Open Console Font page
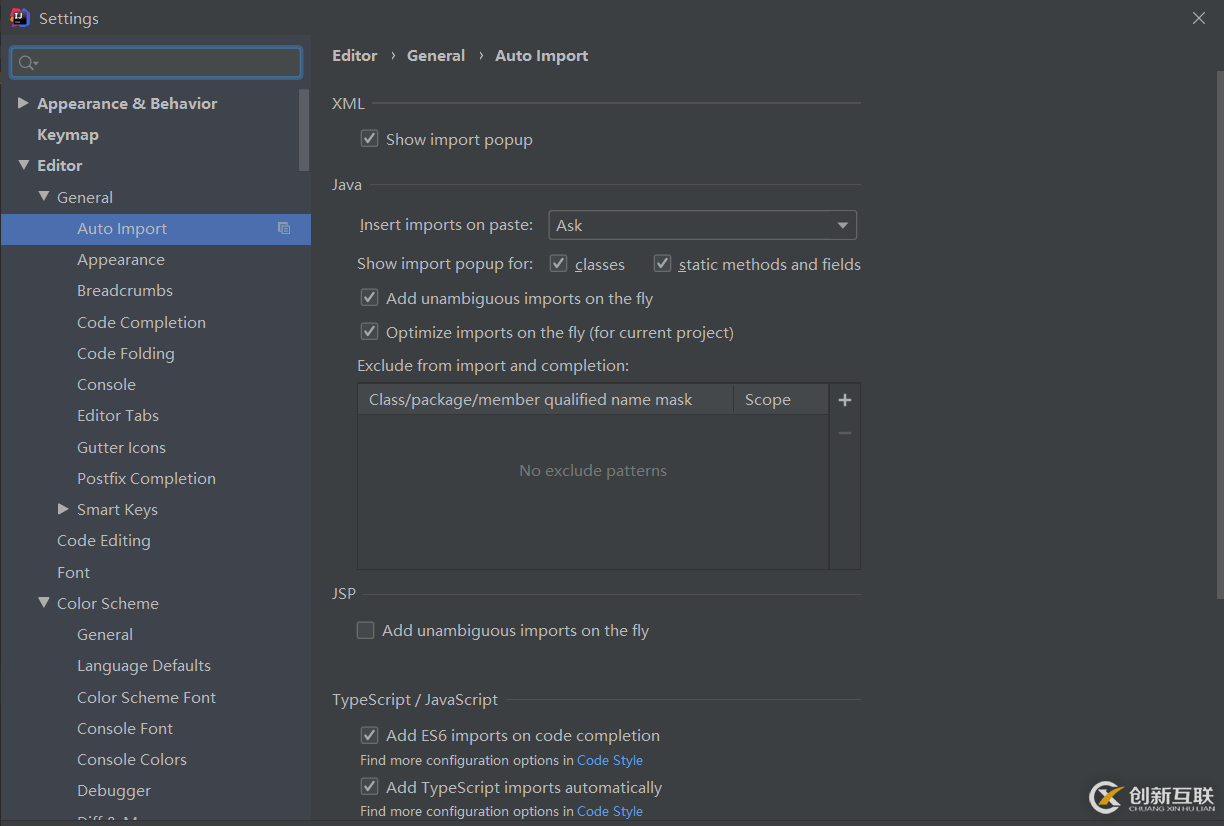This screenshot has height=826, width=1224. [x=125, y=728]
